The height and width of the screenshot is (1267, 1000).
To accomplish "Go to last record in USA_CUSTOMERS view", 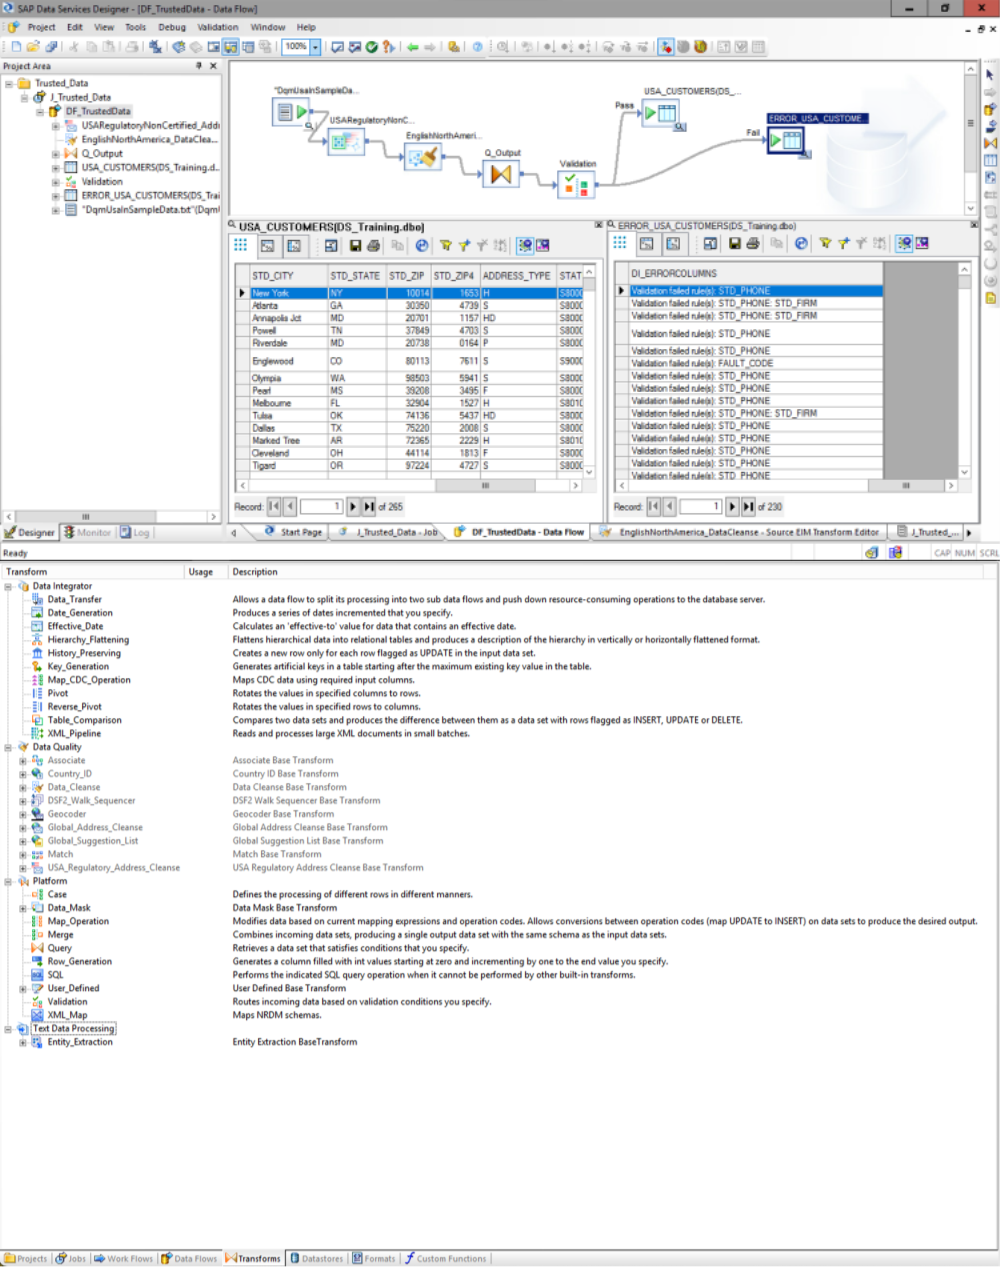I will click(369, 507).
